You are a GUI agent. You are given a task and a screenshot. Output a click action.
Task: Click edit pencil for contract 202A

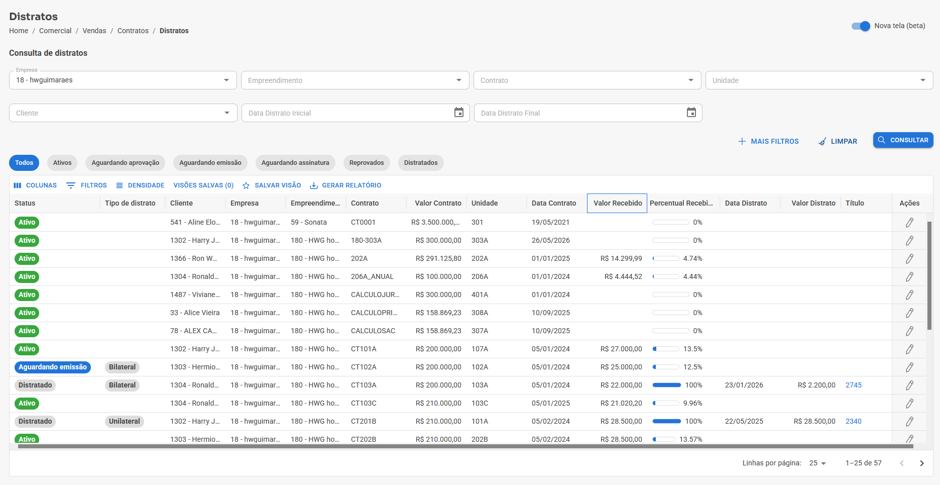(x=909, y=259)
